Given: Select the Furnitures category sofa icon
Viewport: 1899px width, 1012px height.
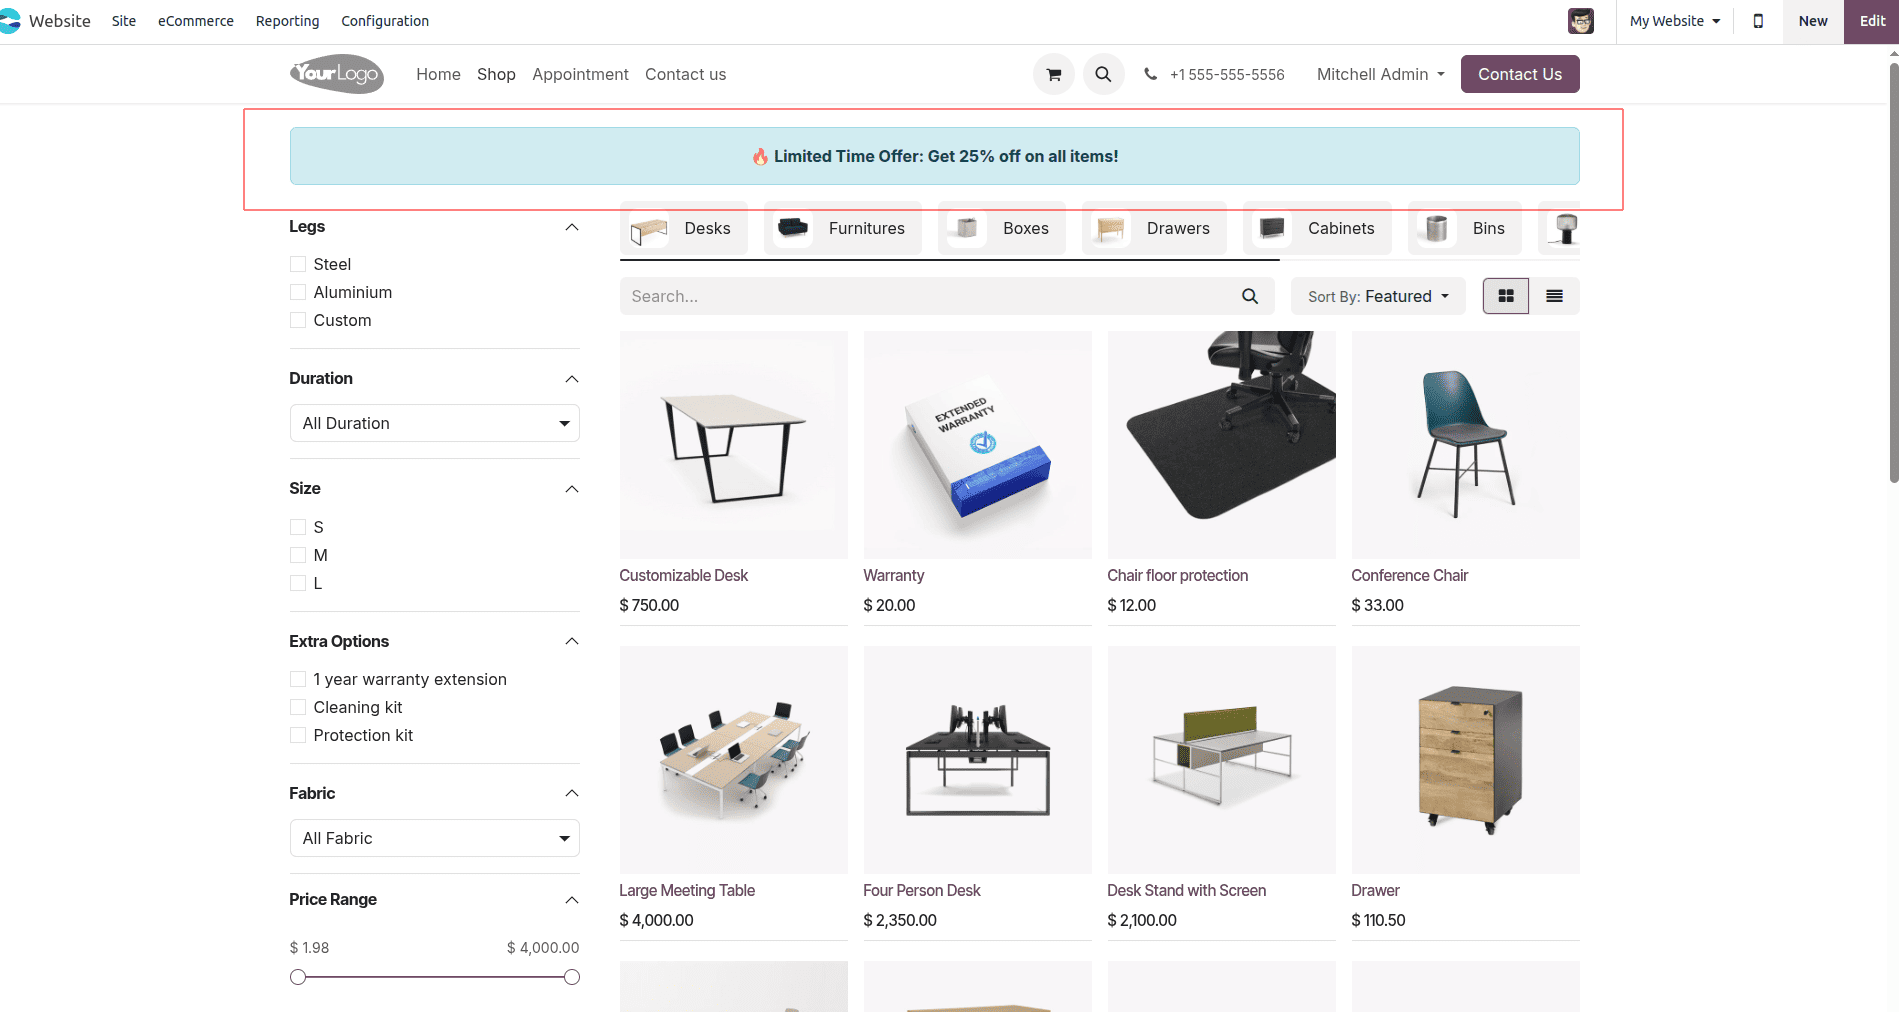Looking at the screenshot, I should tap(793, 229).
